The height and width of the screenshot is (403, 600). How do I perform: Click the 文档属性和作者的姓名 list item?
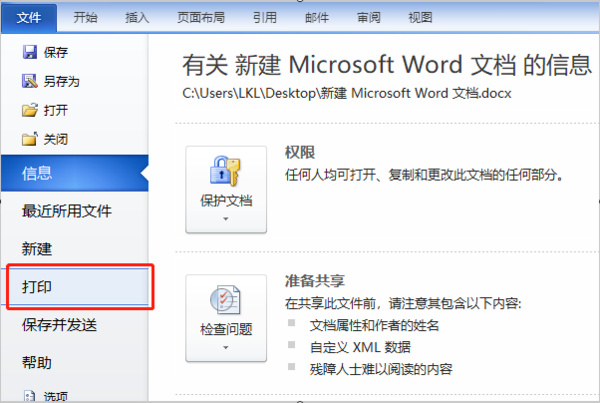(375, 325)
